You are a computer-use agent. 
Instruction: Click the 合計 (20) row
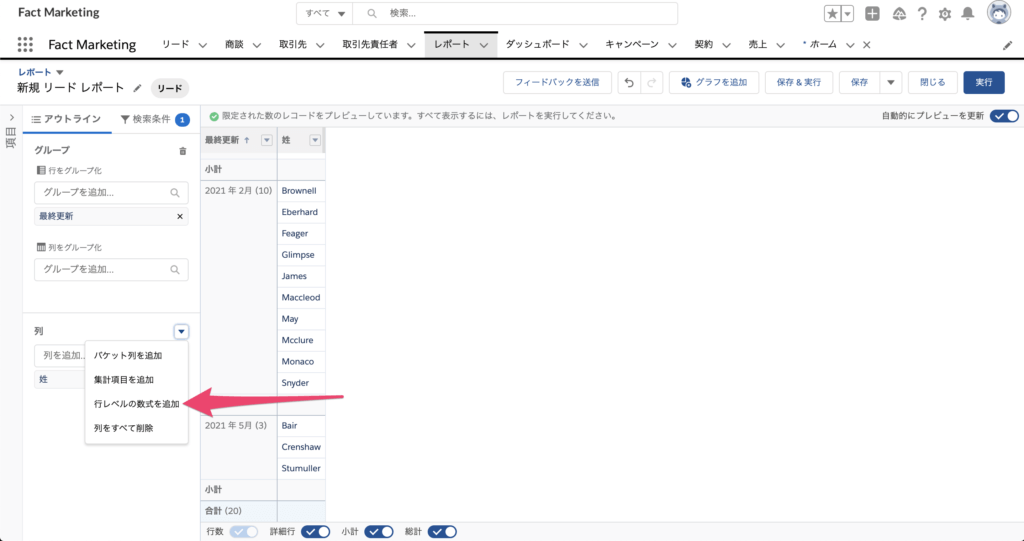pos(263,511)
